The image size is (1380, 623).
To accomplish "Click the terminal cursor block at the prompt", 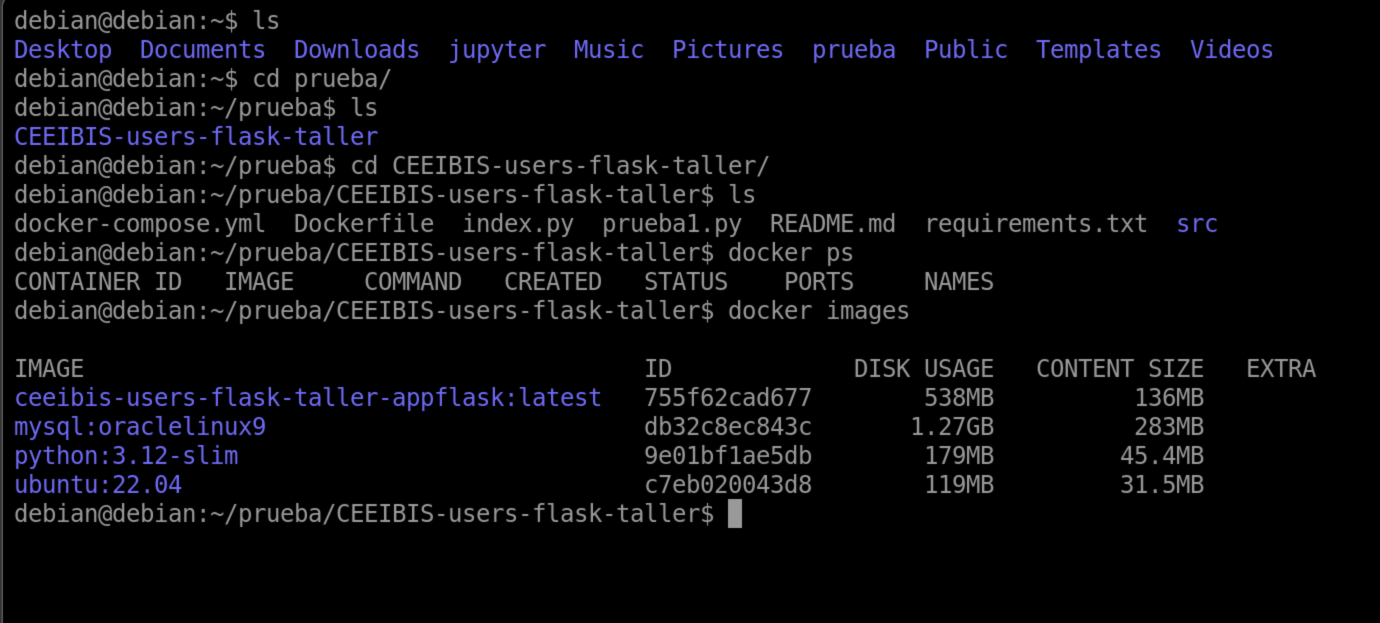I will 735,515.
